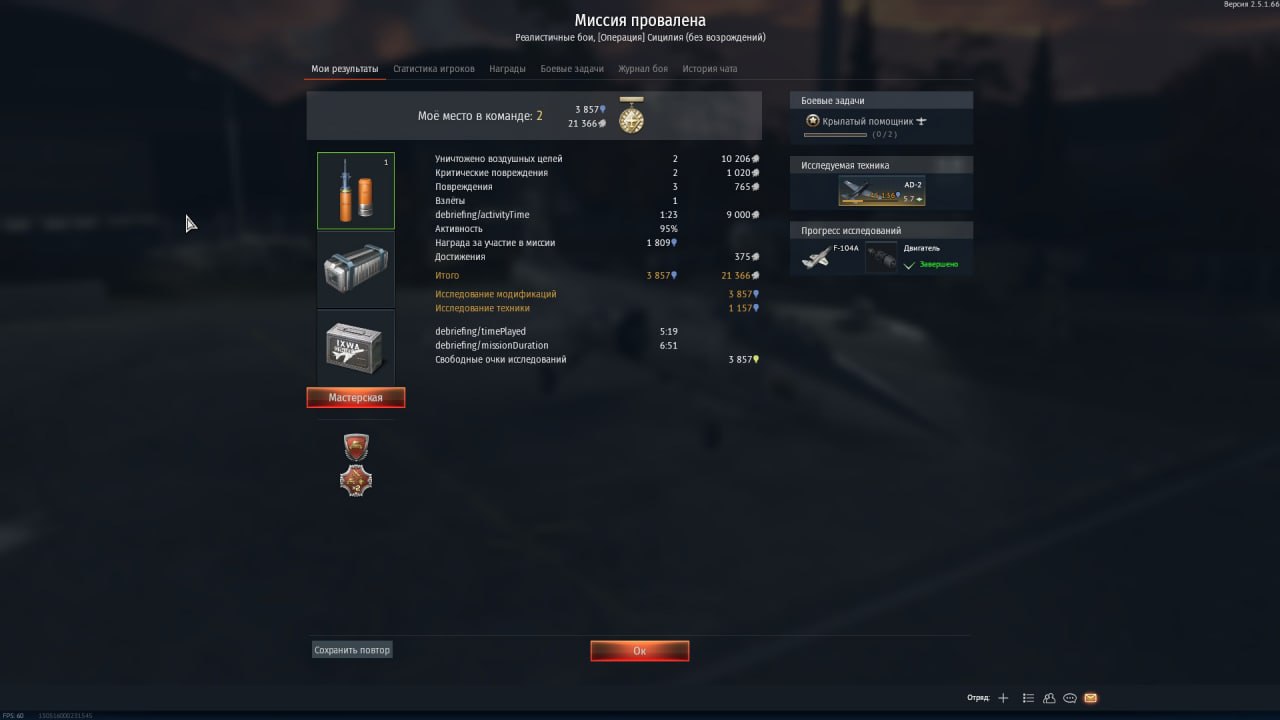Click the orange cross achievement badge
The width and height of the screenshot is (1280, 720).
click(356, 481)
